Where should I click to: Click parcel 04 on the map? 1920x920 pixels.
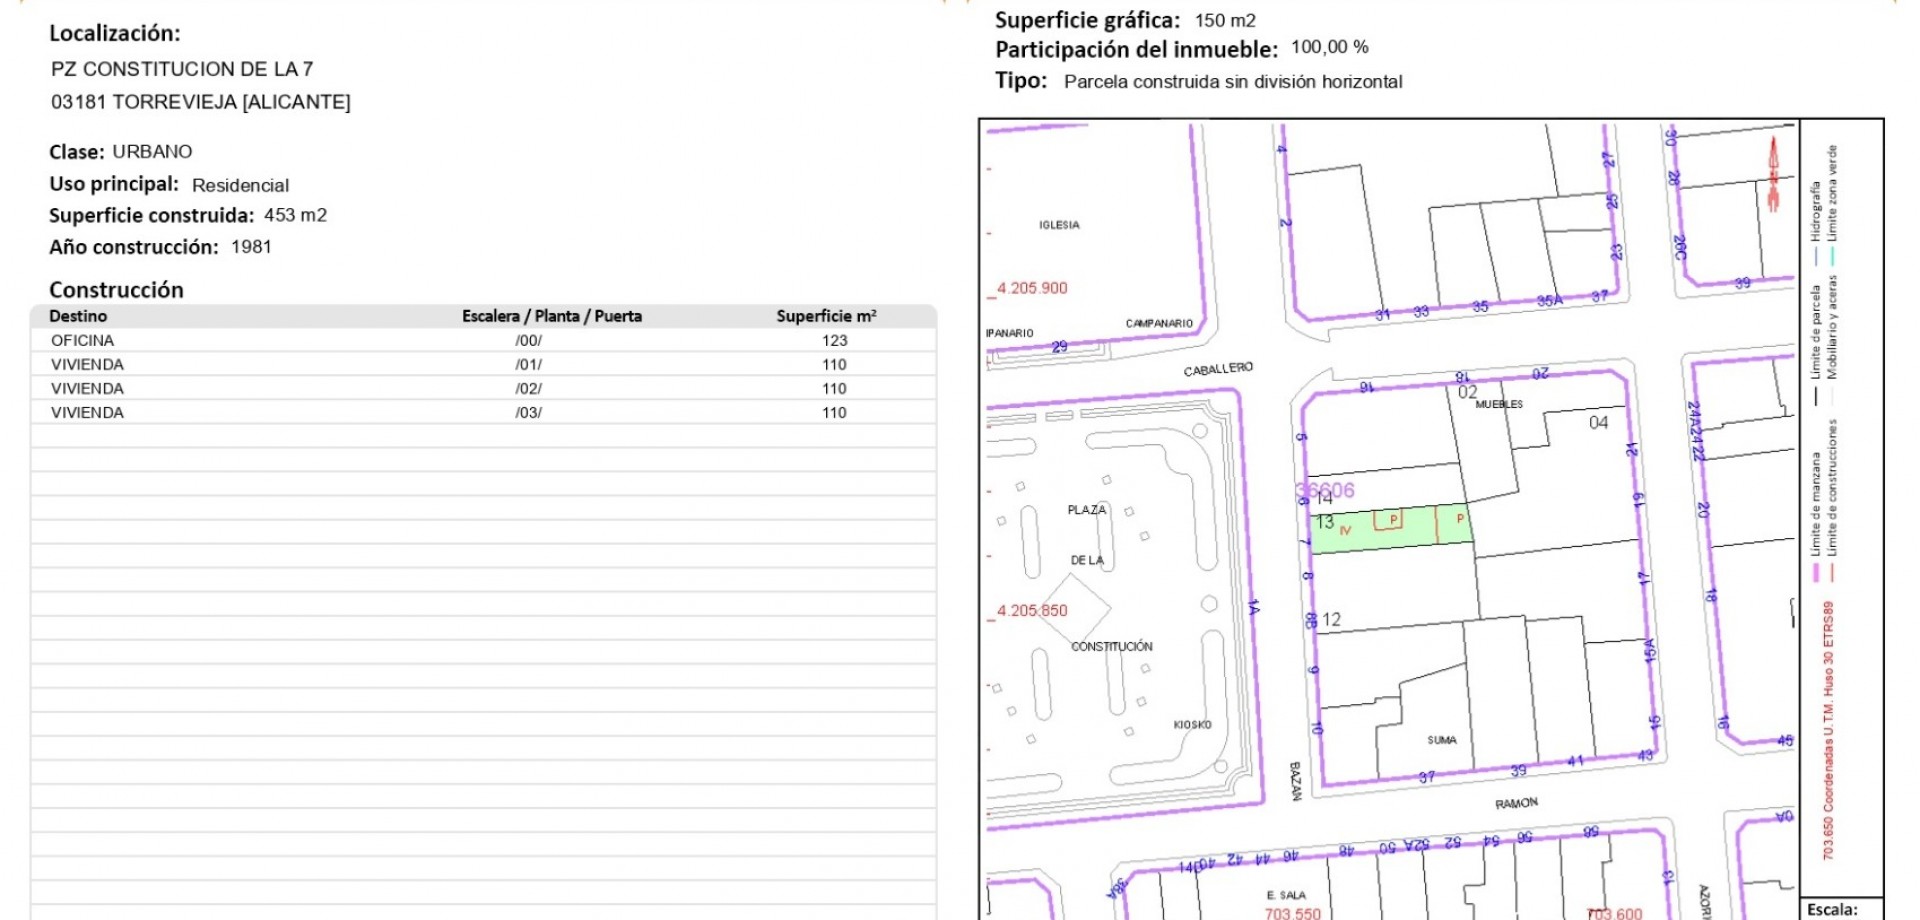pos(1598,423)
